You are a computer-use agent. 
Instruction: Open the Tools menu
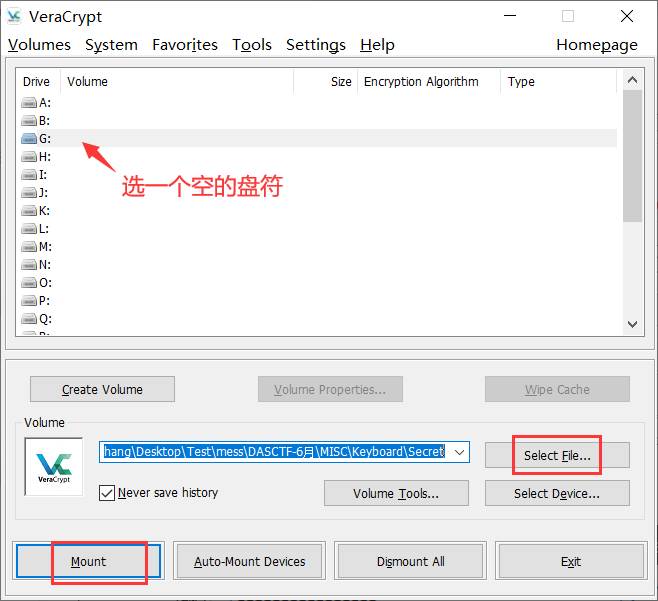click(252, 45)
